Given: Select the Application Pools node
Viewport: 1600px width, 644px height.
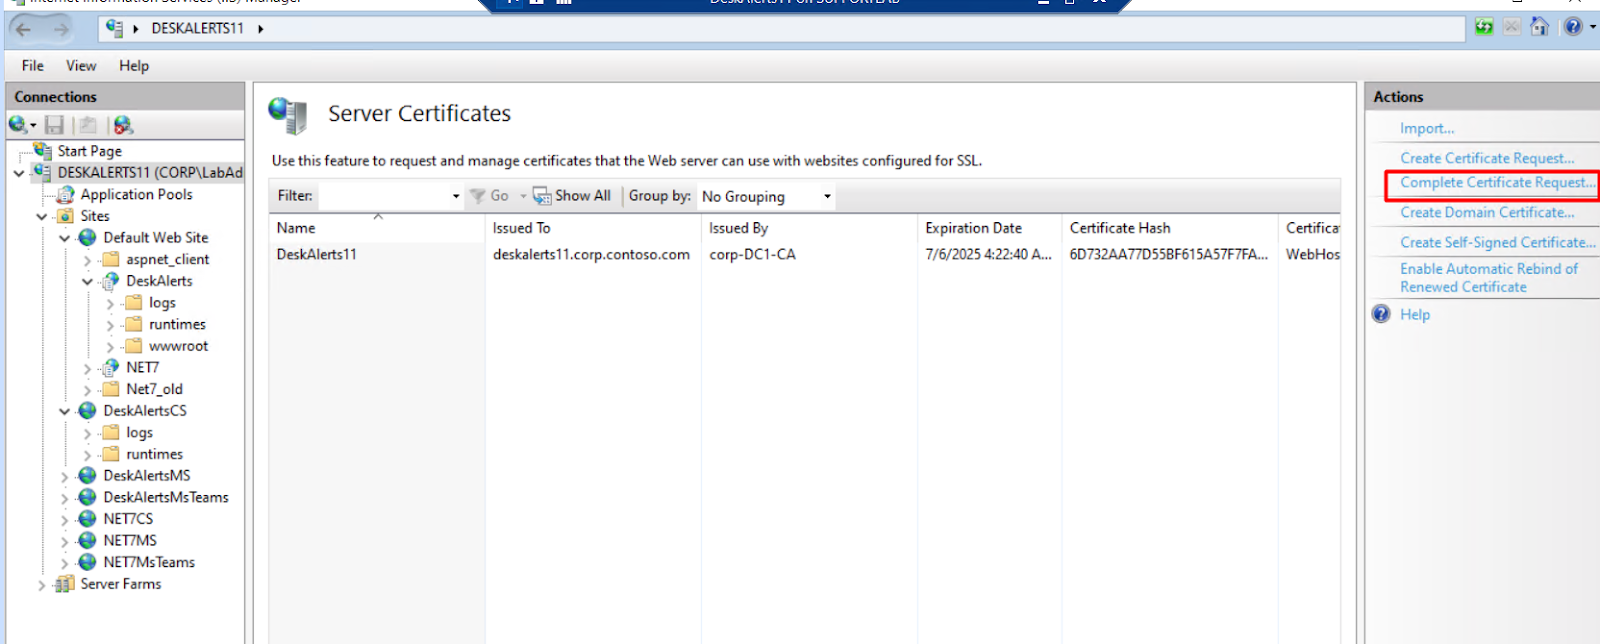Looking at the screenshot, I should coord(136,194).
